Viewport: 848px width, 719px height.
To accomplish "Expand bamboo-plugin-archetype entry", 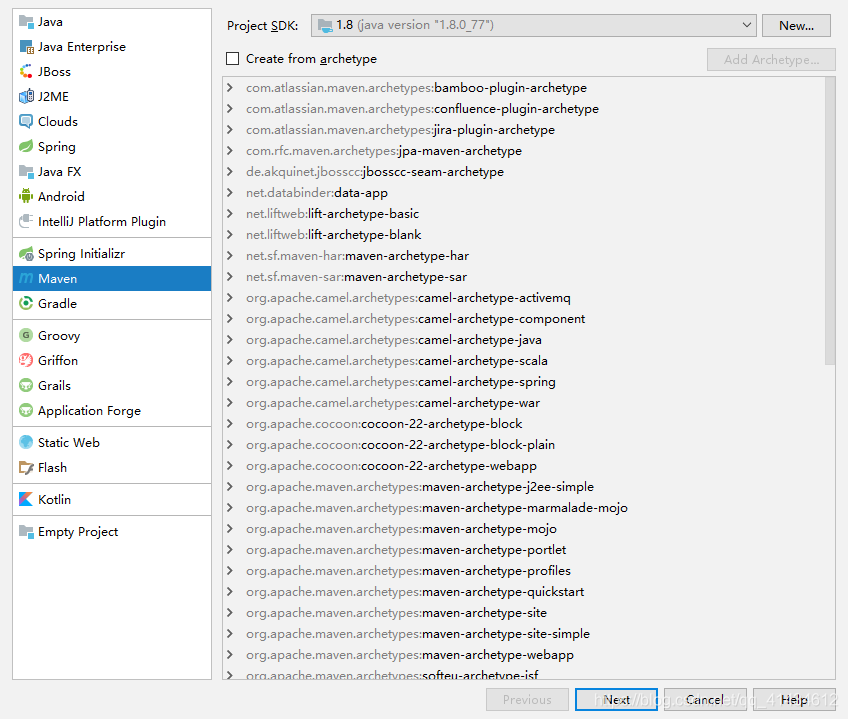I will [x=230, y=88].
